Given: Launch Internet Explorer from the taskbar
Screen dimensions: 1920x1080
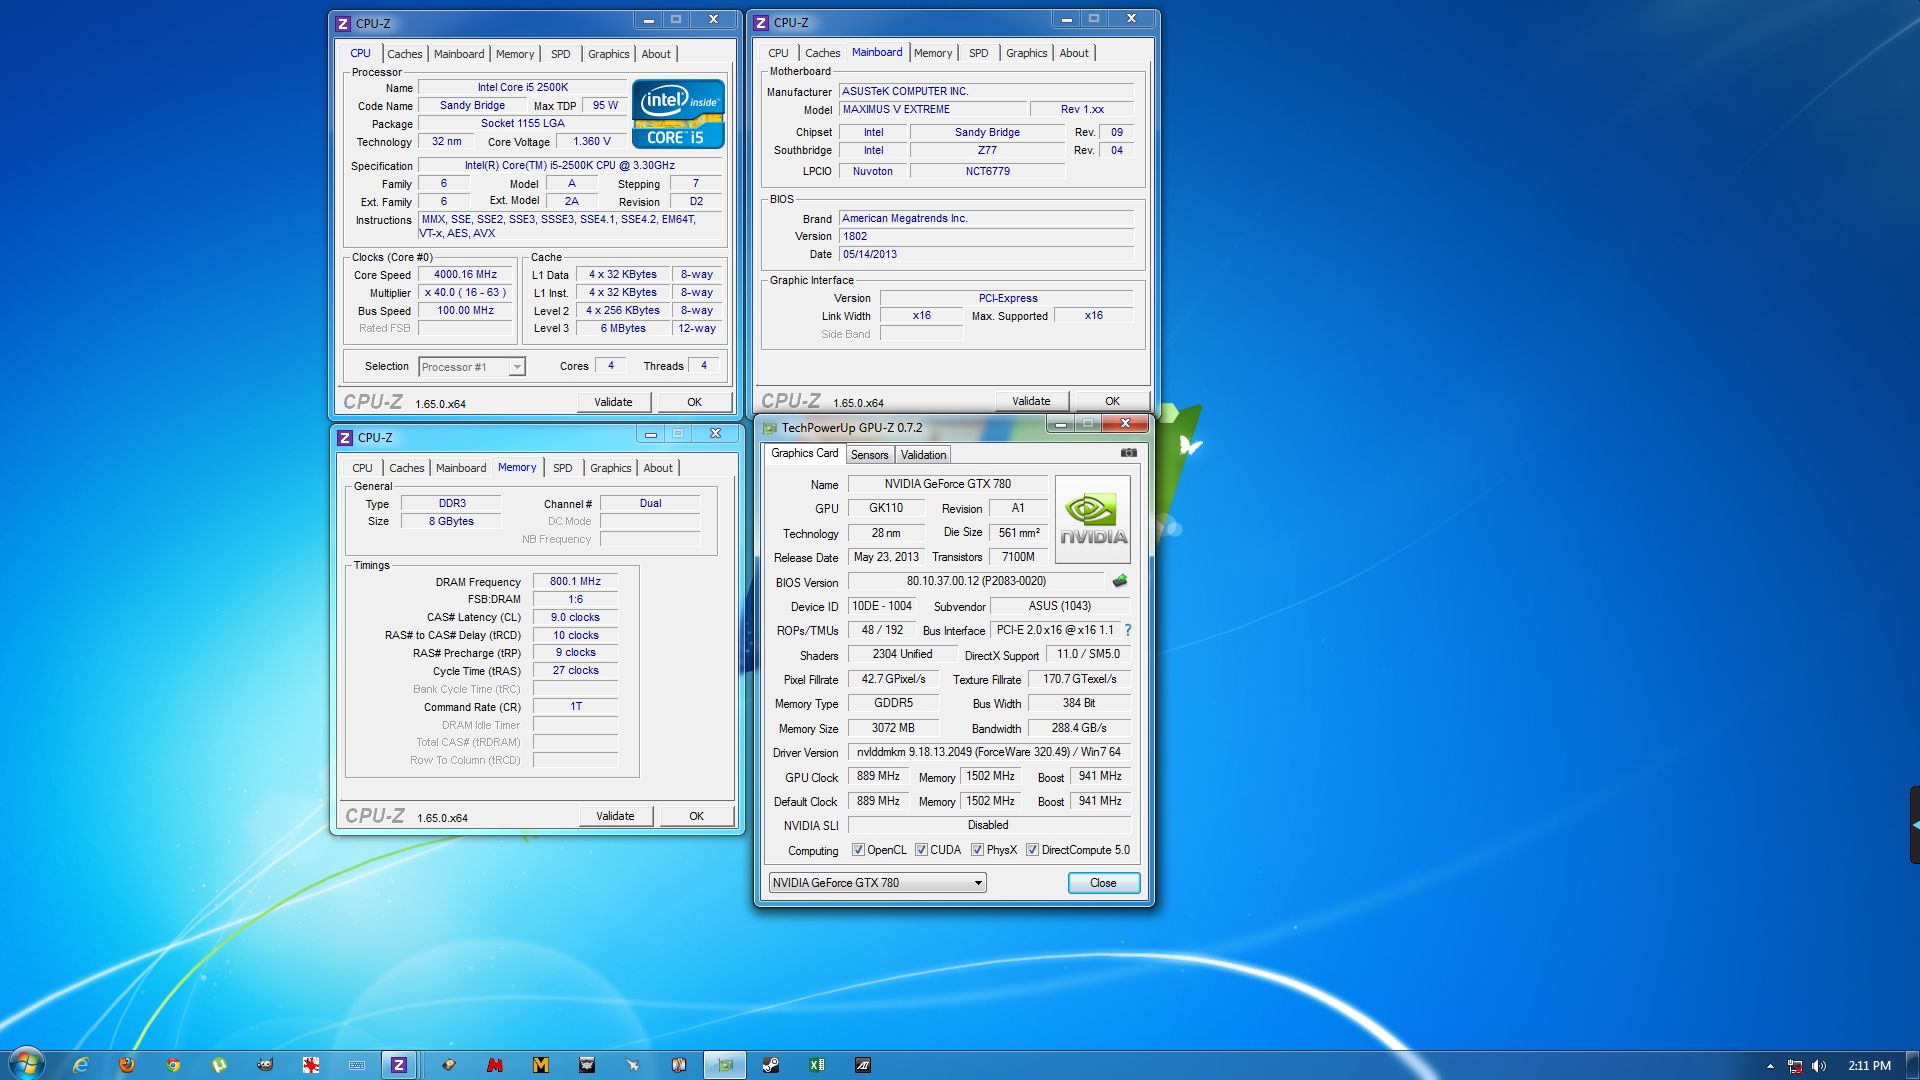Looking at the screenshot, I should (81, 1065).
